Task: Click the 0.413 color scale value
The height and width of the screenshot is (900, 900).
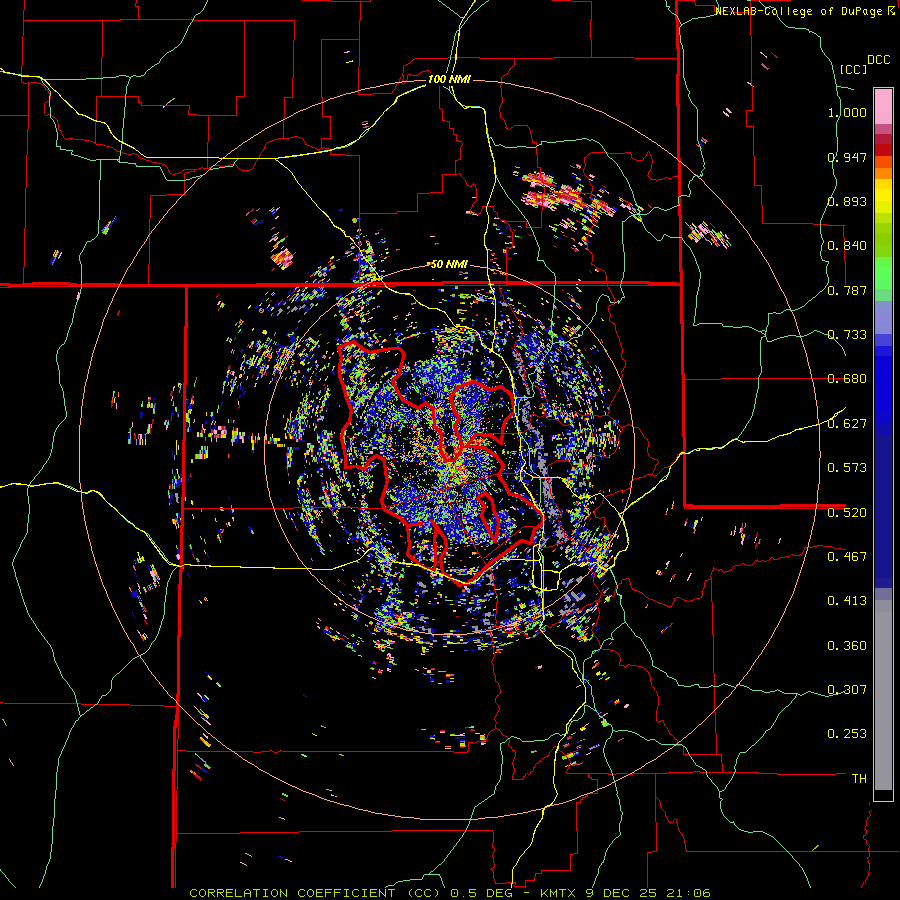Action: pos(847,601)
